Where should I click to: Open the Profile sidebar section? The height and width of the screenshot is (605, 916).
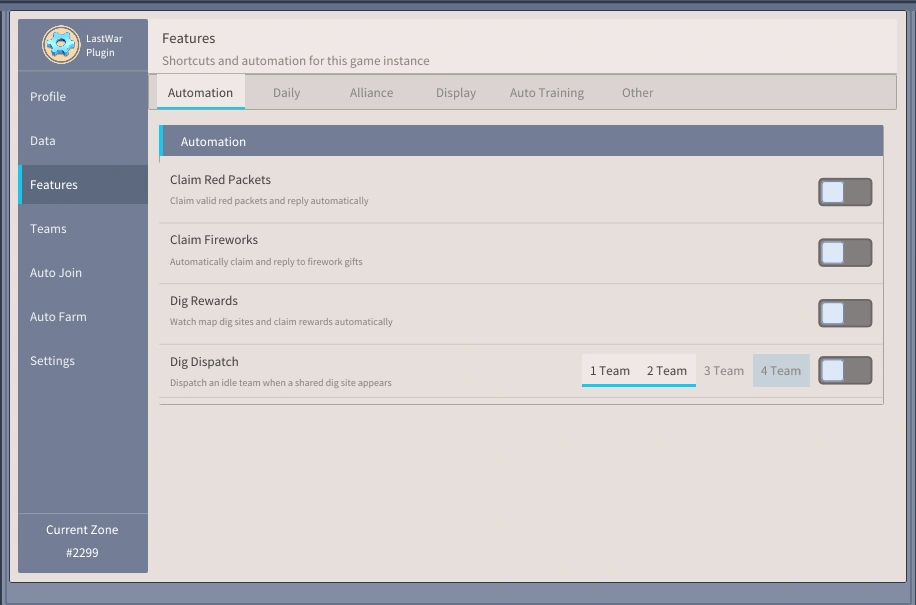point(83,96)
